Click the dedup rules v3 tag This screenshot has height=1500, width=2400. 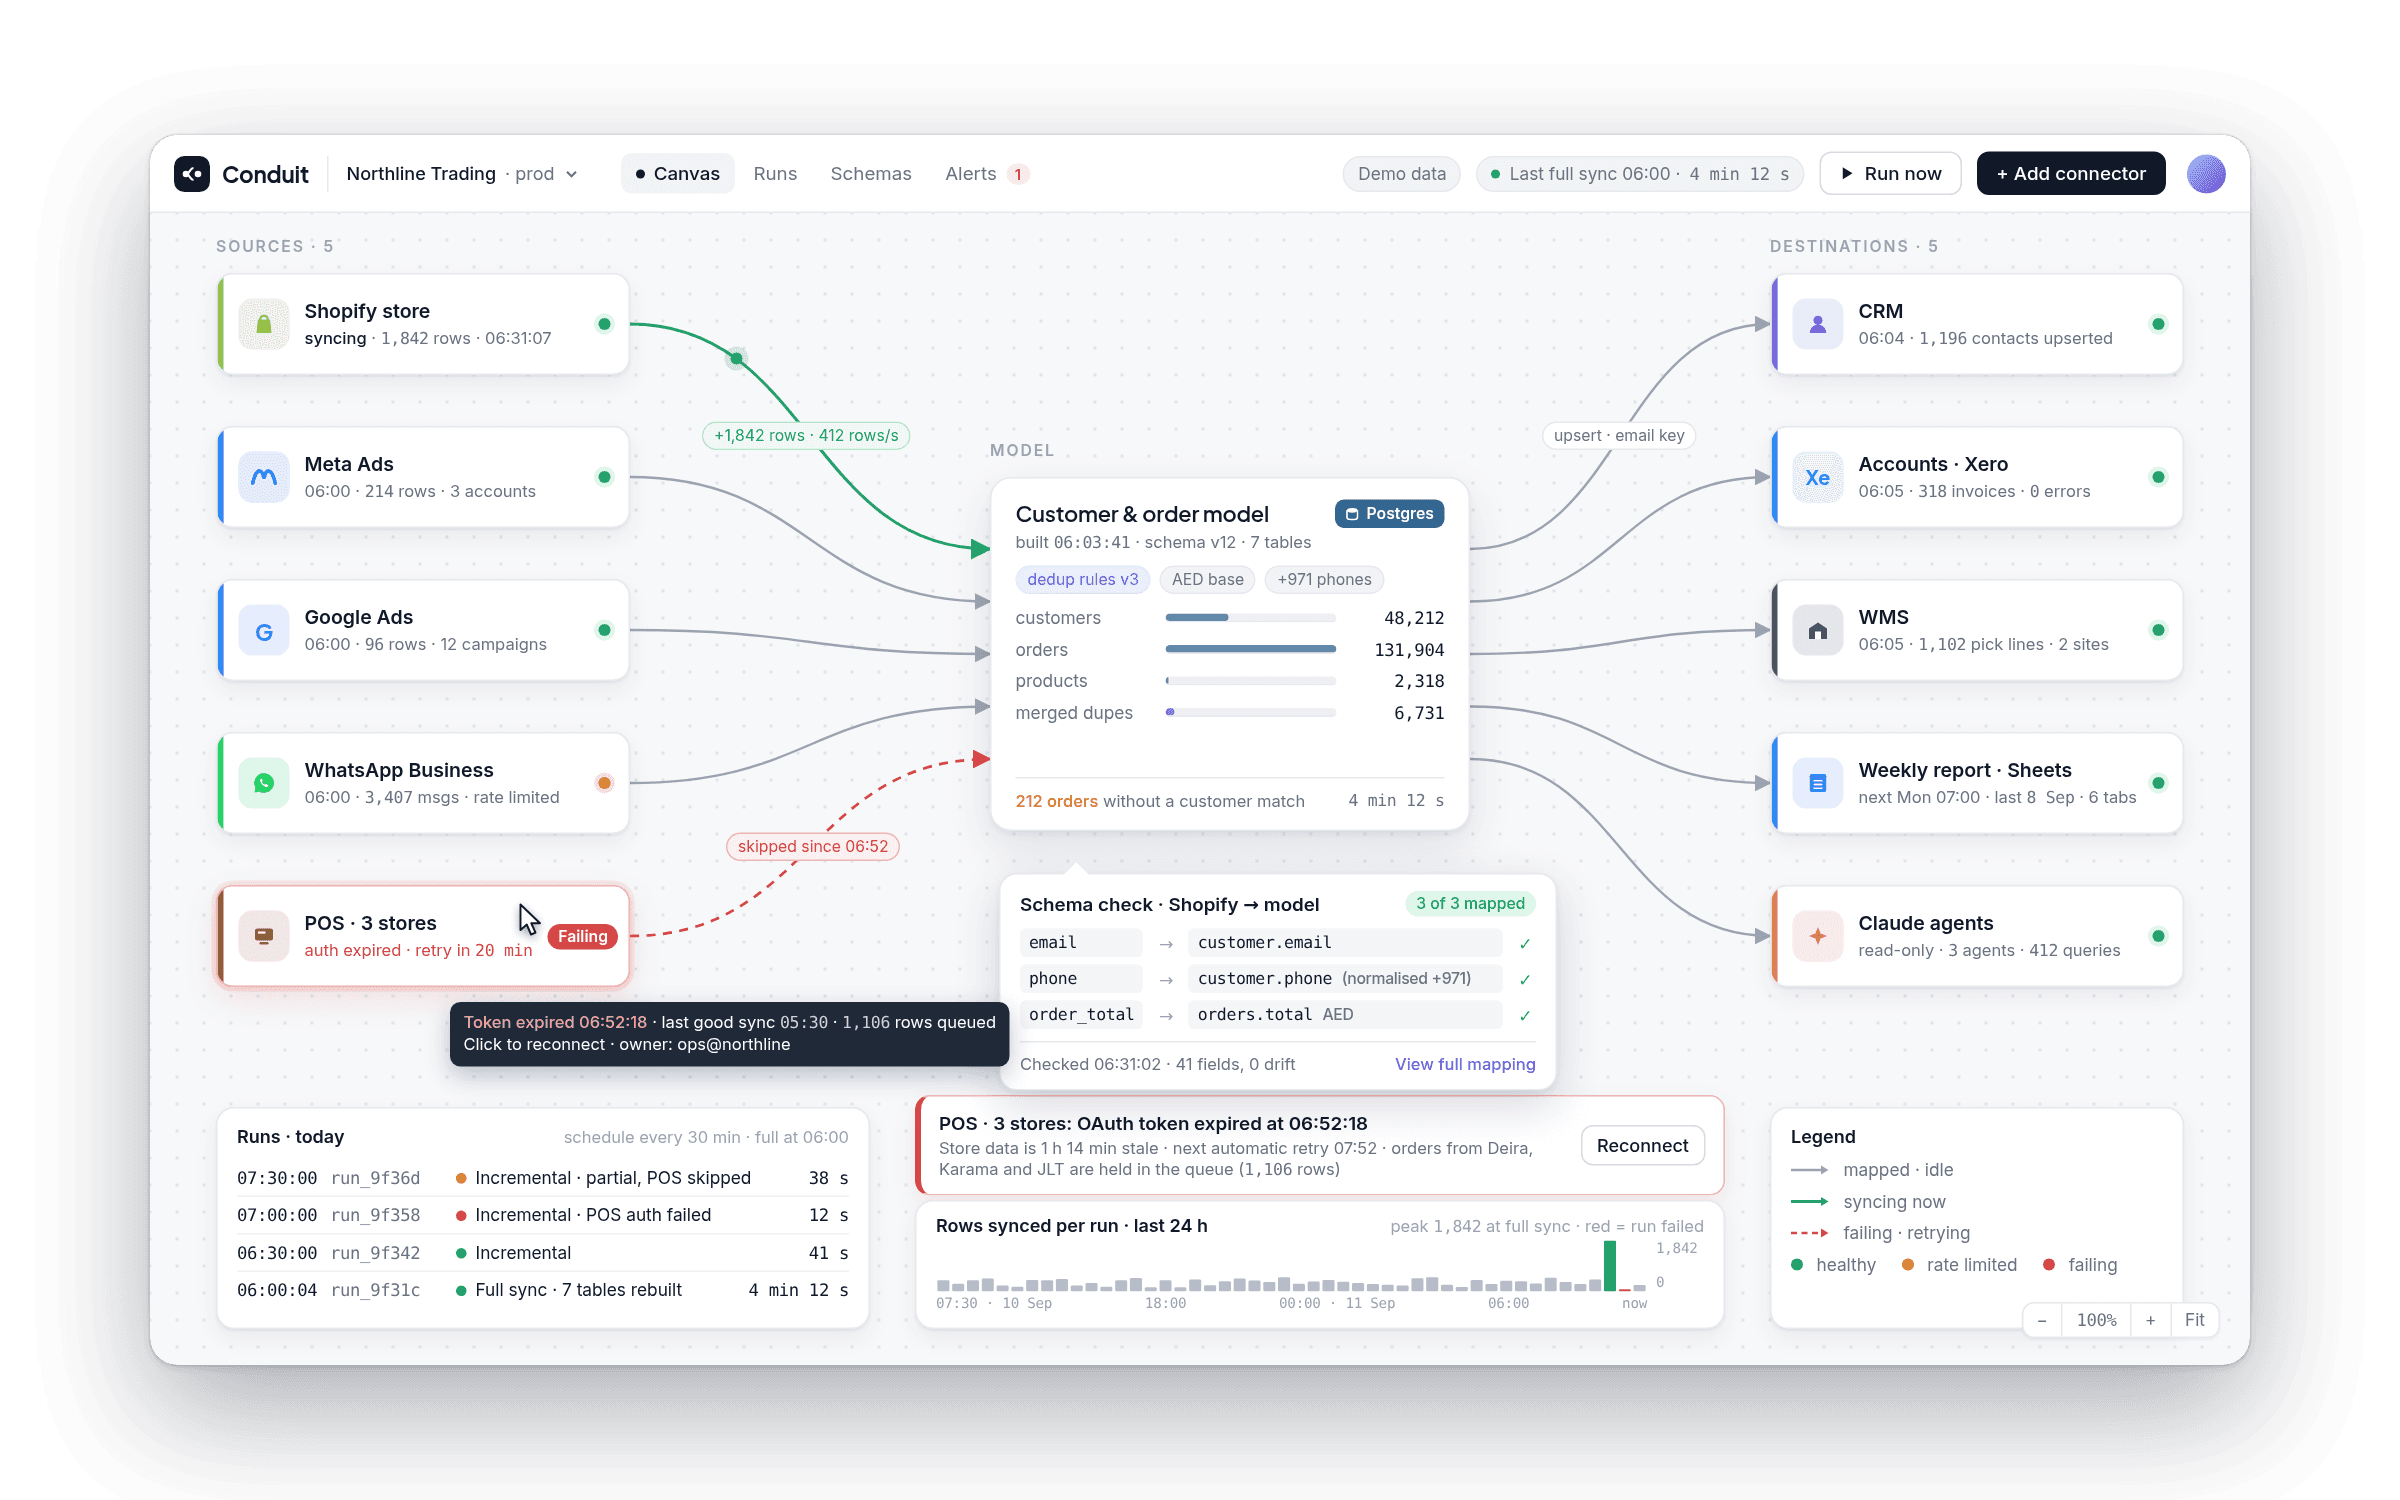click(x=1083, y=580)
